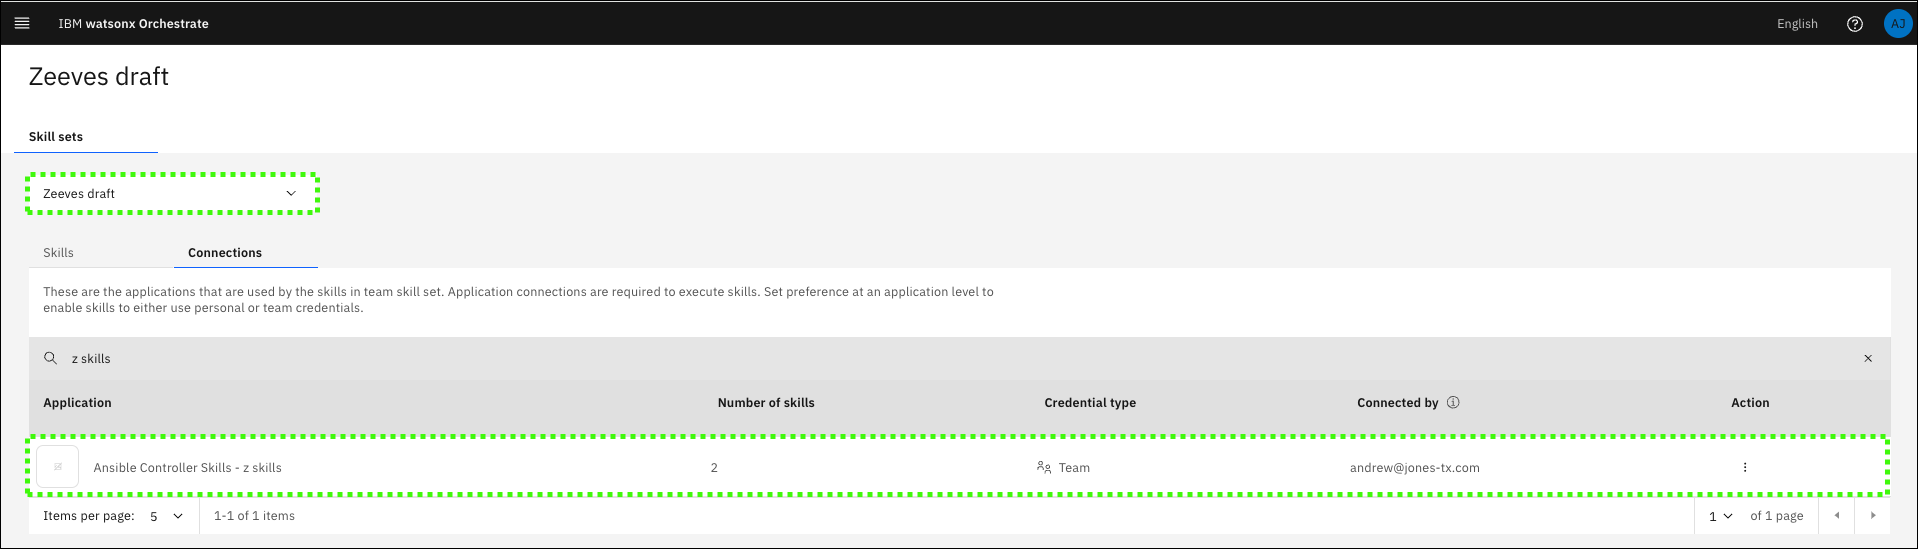Open the page number dropdown
Image resolution: width=1918 pixels, height=549 pixels.
tap(1719, 516)
